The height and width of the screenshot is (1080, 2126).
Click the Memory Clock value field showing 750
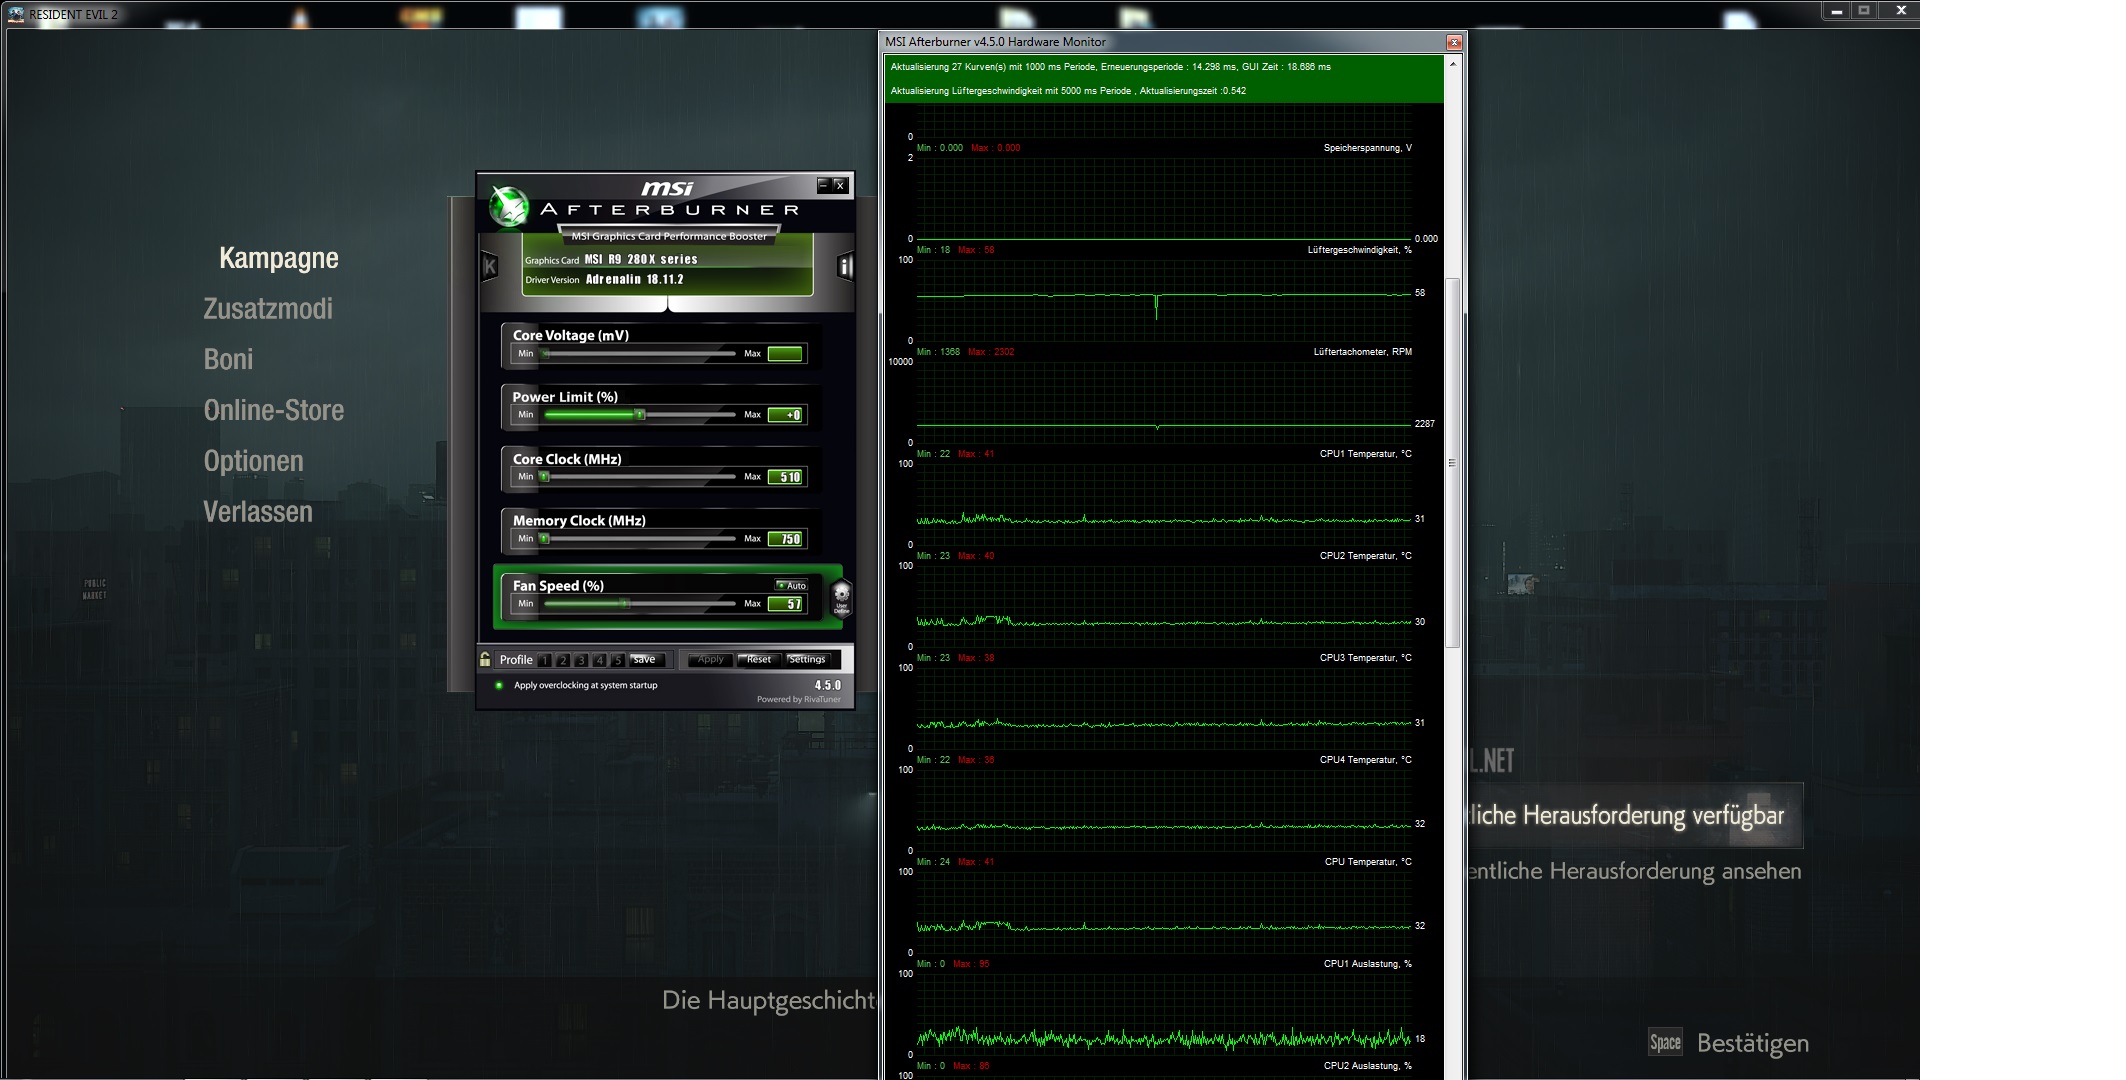coord(785,539)
